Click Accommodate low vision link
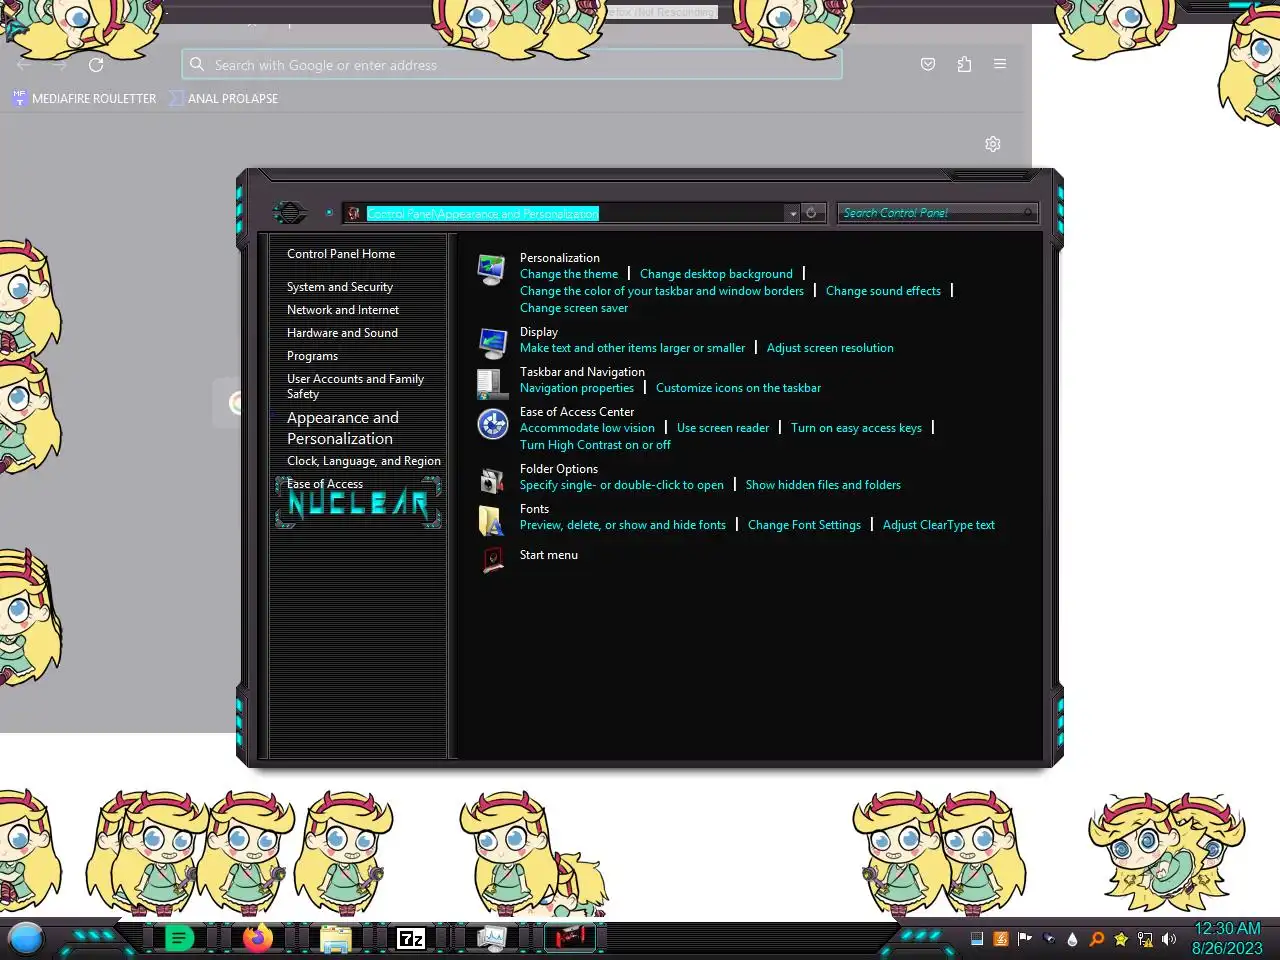The width and height of the screenshot is (1280, 960). (587, 428)
